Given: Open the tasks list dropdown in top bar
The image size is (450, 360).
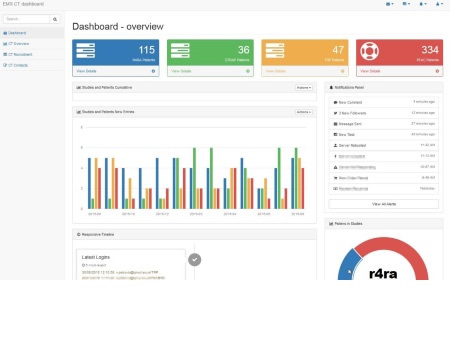Looking at the screenshot, I should coord(406,4).
